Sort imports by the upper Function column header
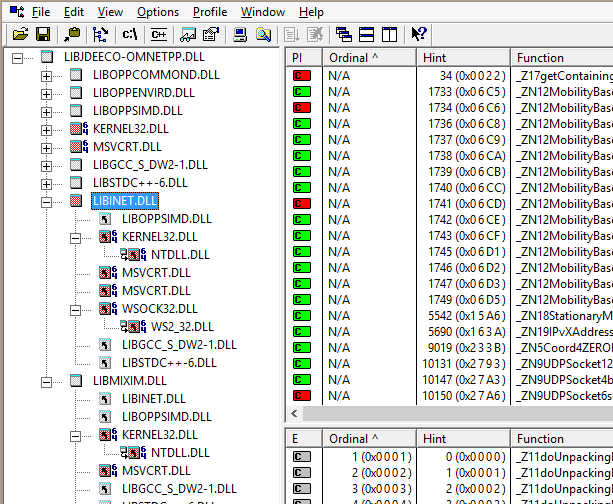This screenshot has width=613, height=504. (562, 58)
